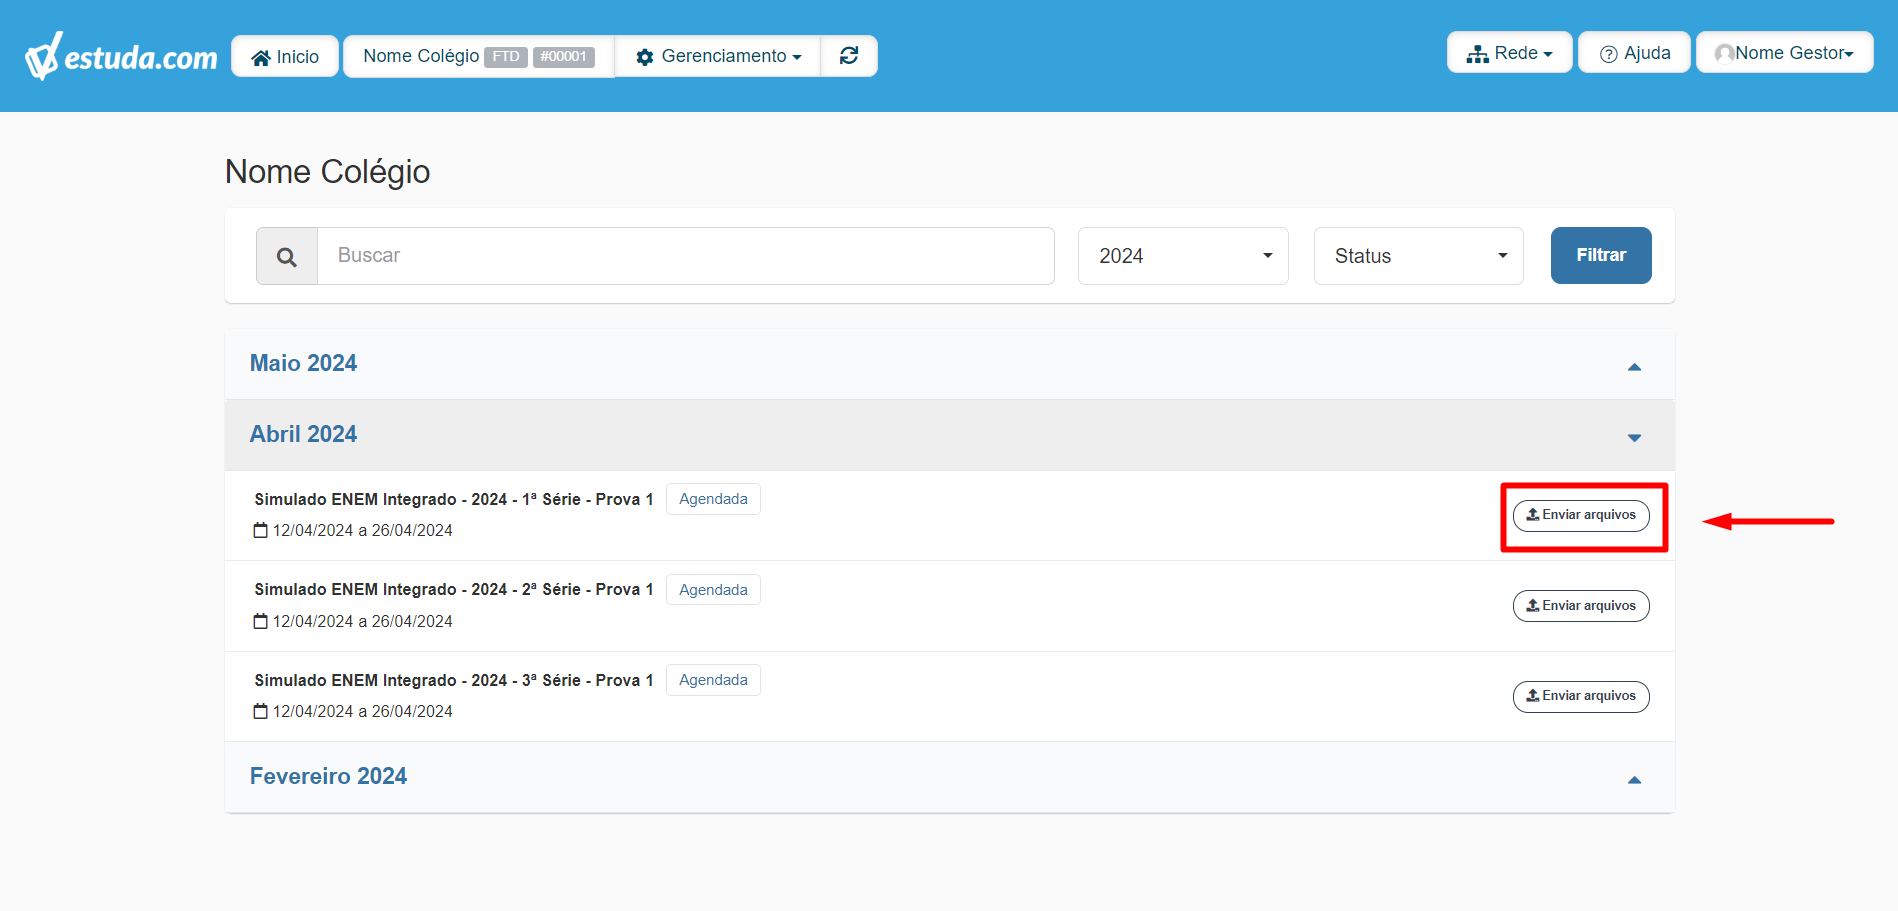Click Enviar arquivos for 3ª Série
This screenshot has width=1898, height=911.
click(x=1581, y=696)
